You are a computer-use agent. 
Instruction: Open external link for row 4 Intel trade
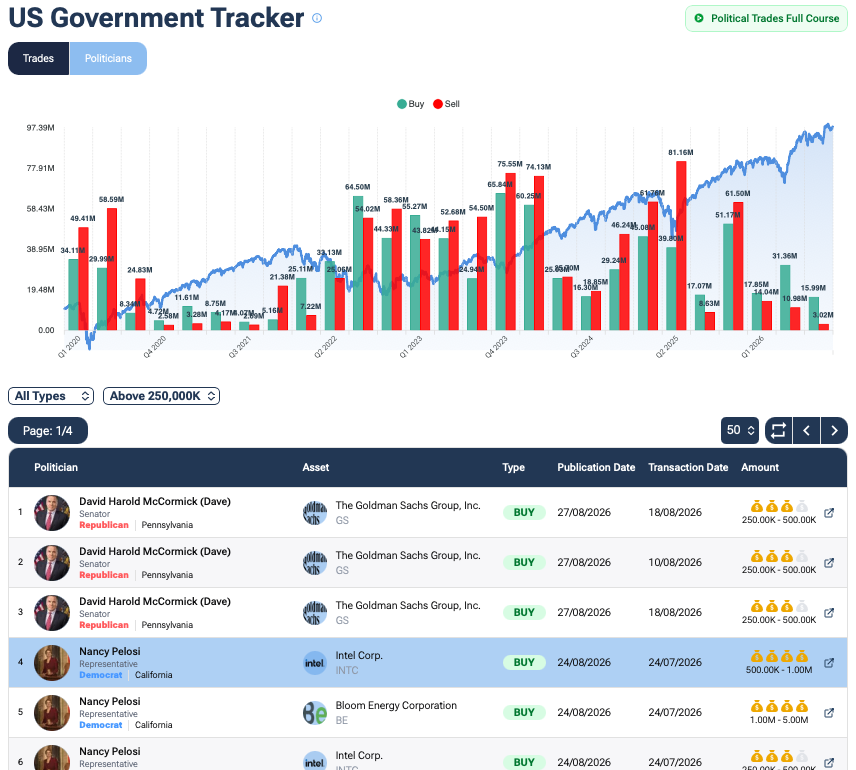[829, 663]
